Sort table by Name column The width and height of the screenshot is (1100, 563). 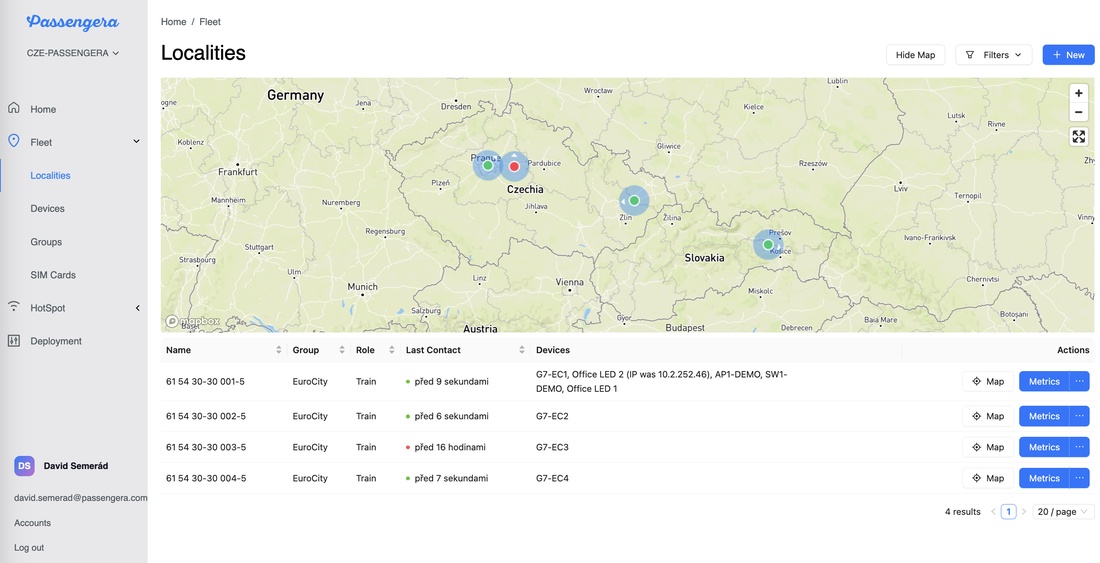[x=278, y=350]
